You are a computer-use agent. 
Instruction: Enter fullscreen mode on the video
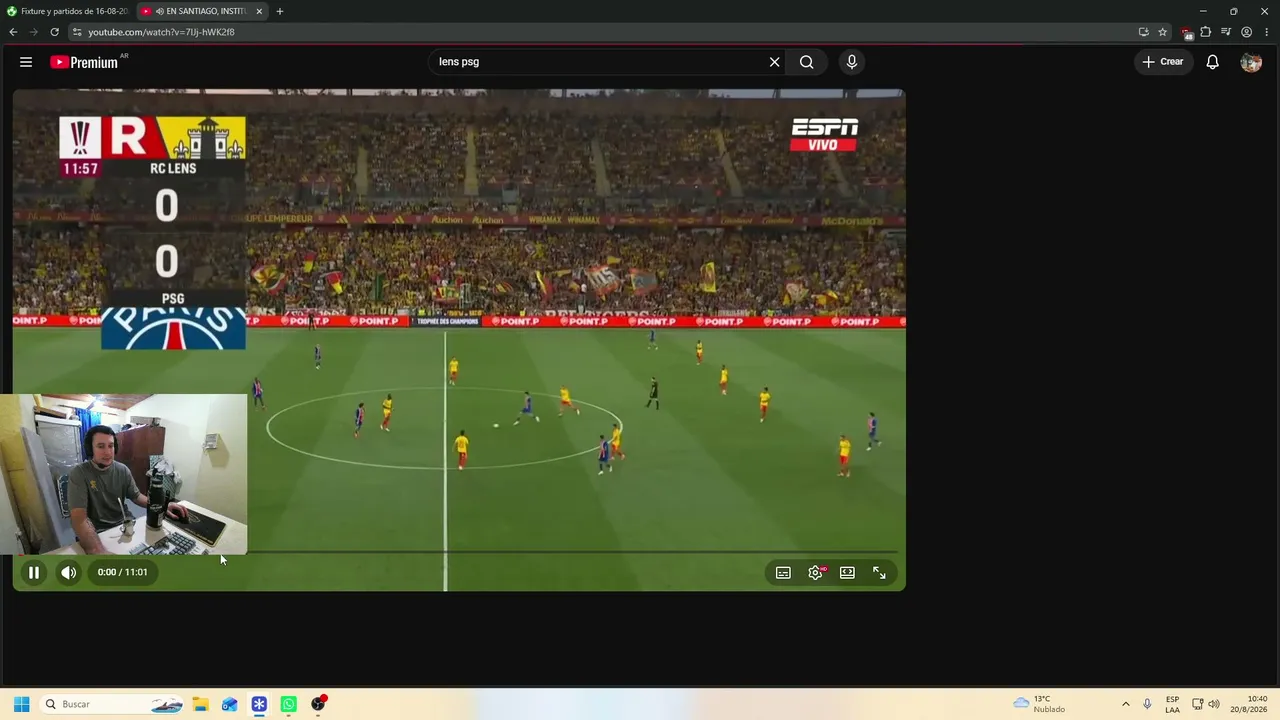[x=879, y=573]
